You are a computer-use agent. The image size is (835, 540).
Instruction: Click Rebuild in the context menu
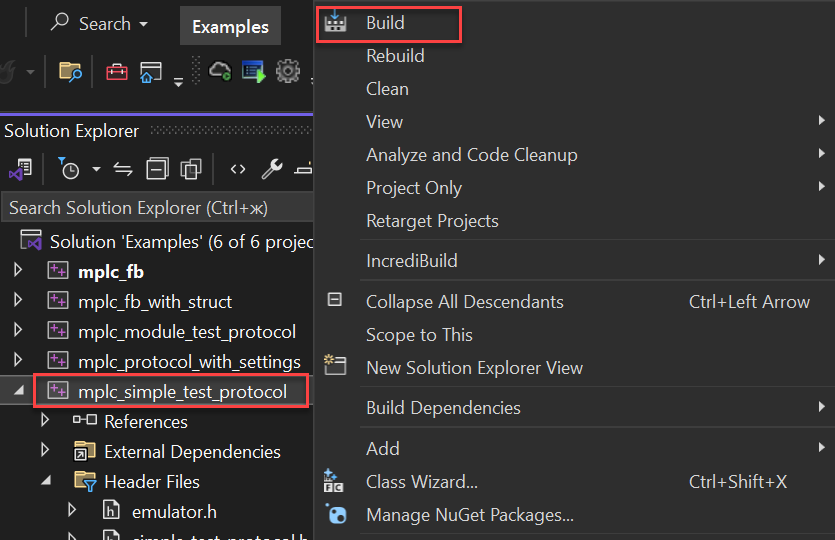(x=395, y=56)
